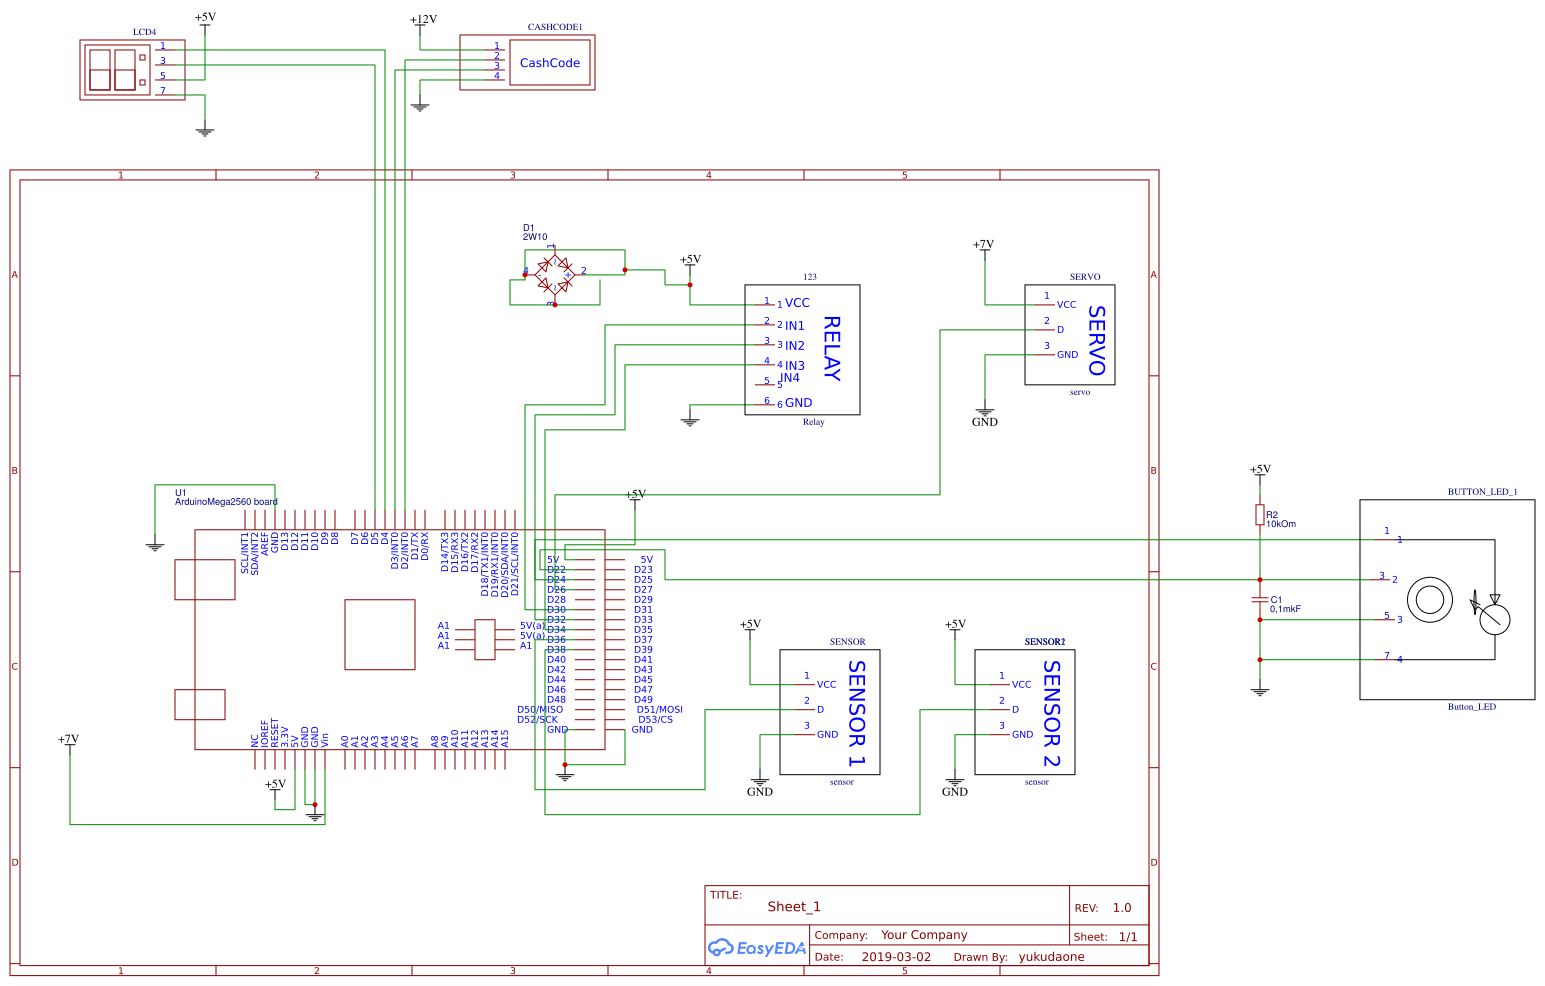
Task: Select the ground symbol beside relay GND pin
Action: pos(690,421)
